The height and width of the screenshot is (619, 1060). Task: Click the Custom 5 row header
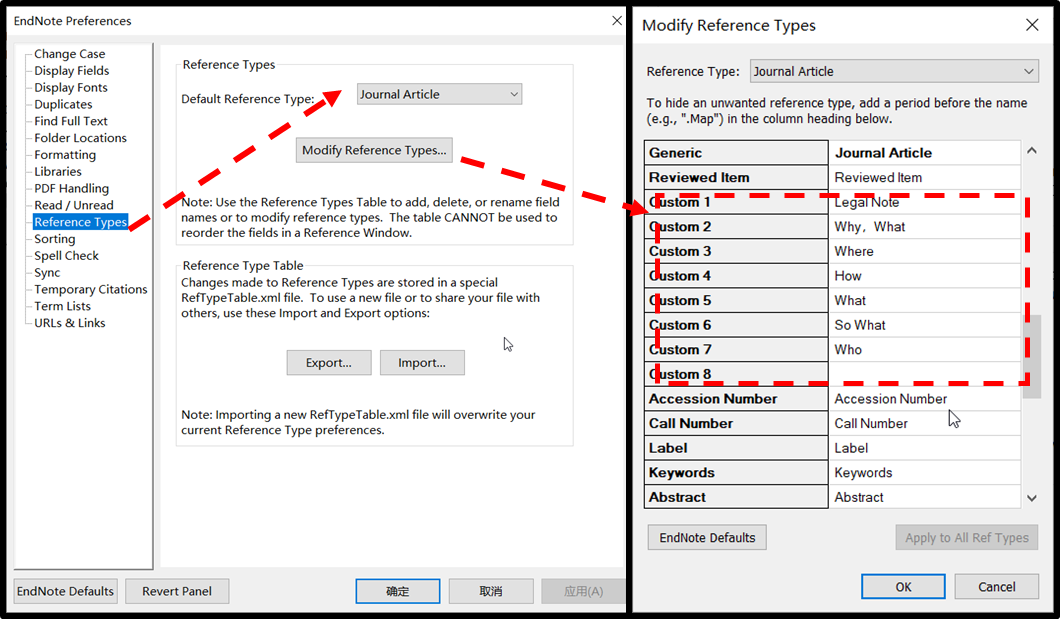tap(736, 300)
